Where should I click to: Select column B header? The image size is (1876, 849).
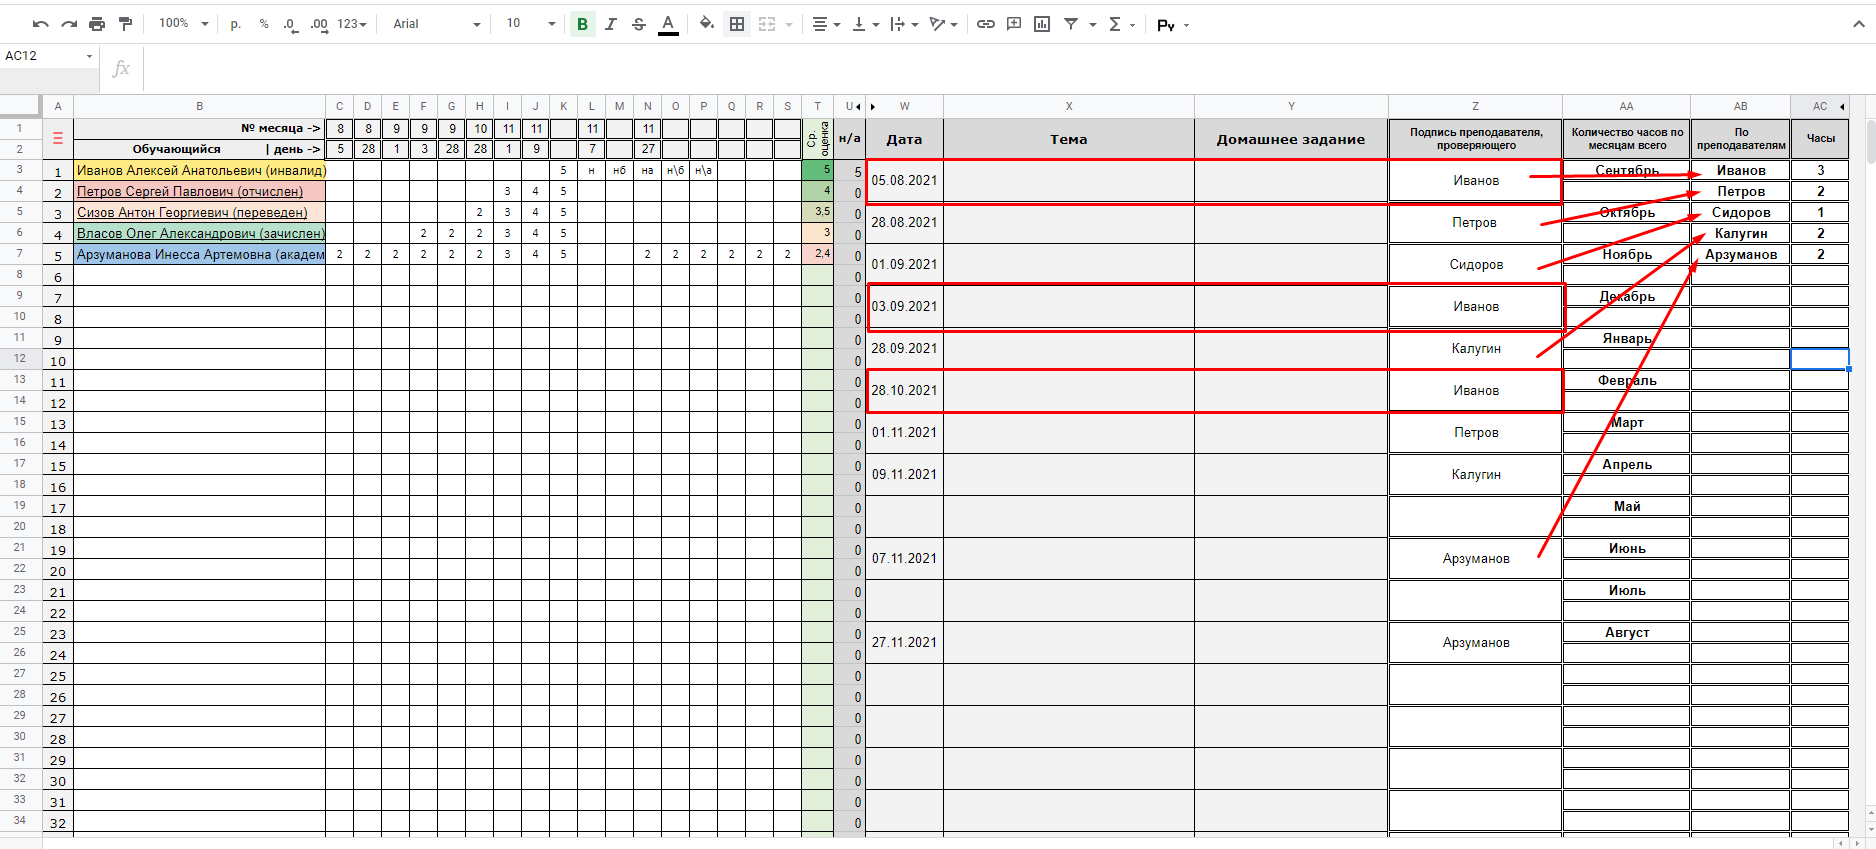[x=199, y=106]
